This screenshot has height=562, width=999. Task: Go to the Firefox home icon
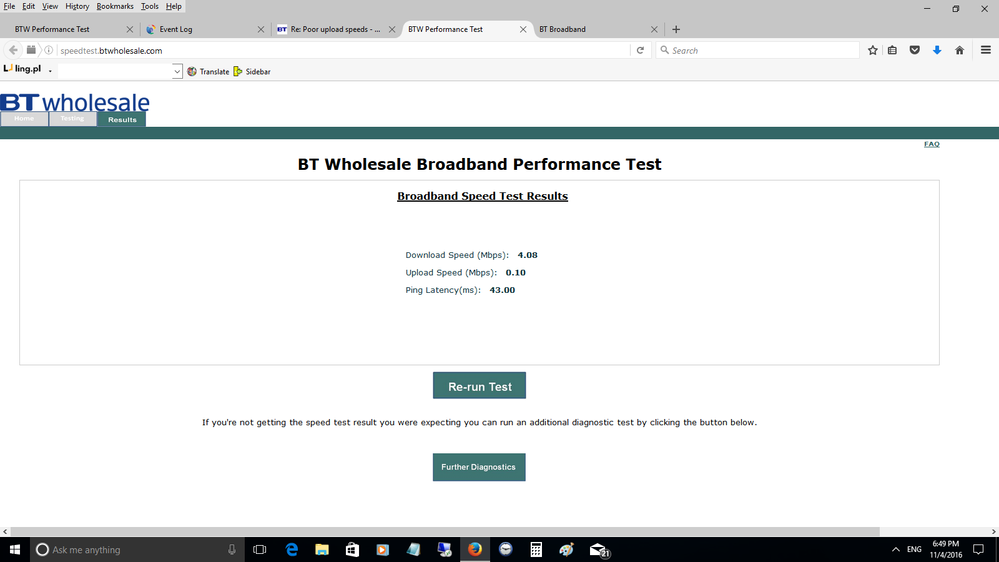[x=959, y=50]
